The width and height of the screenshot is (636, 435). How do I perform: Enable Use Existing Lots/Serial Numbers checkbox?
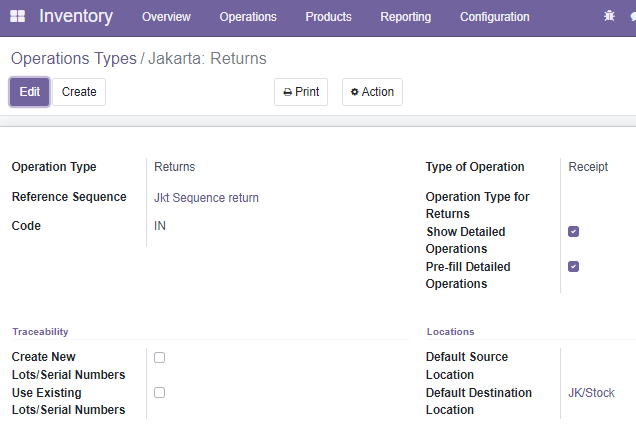coord(159,392)
